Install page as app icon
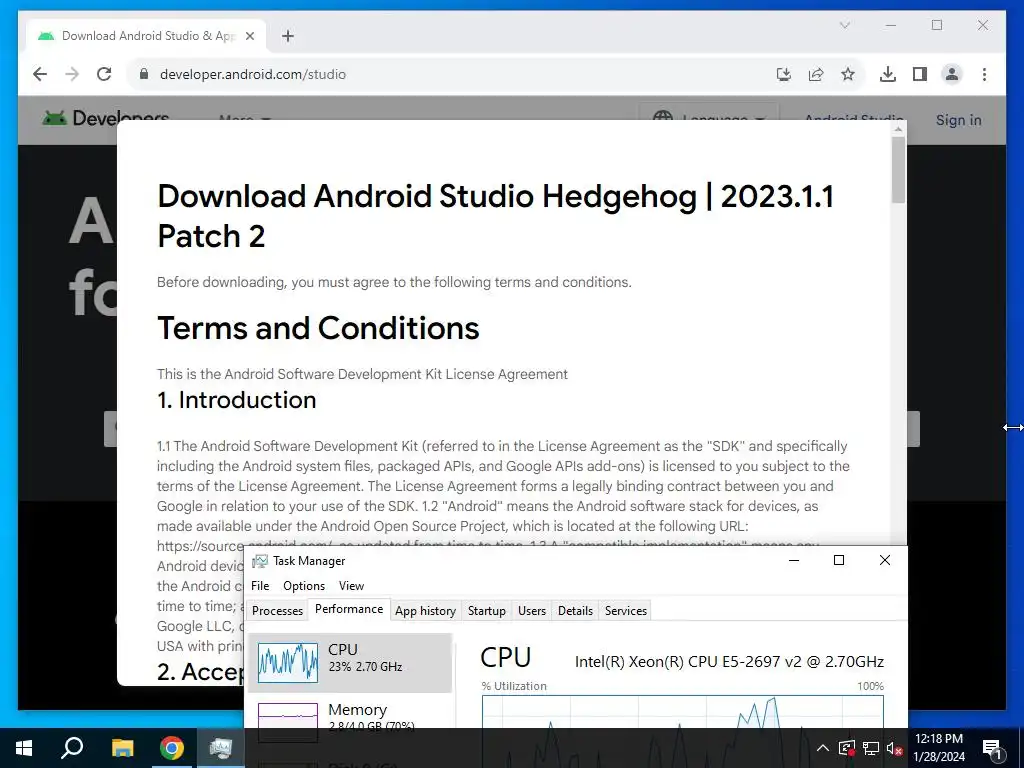This screenshot has width=1024, height=768. coord(784,74)
